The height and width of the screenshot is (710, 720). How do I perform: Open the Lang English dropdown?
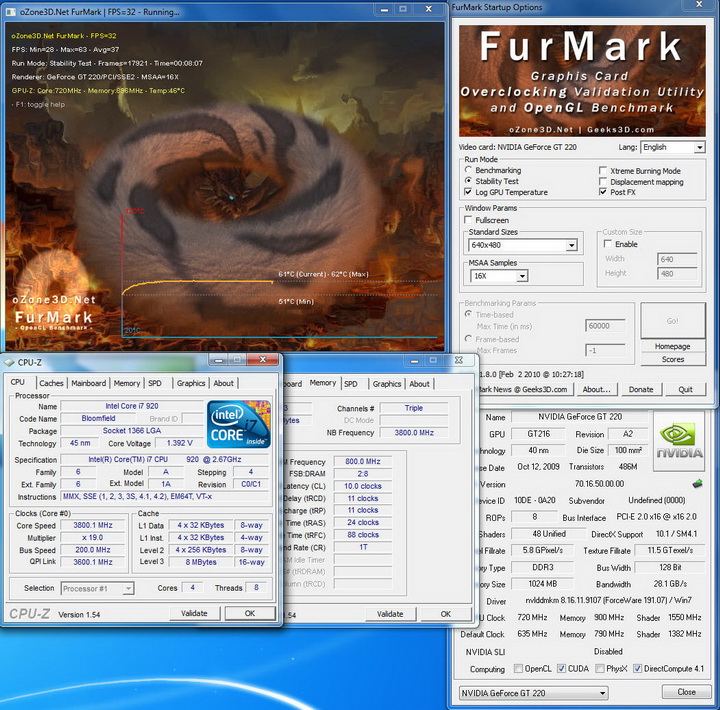pyautogui.click(x=673, y=147)
